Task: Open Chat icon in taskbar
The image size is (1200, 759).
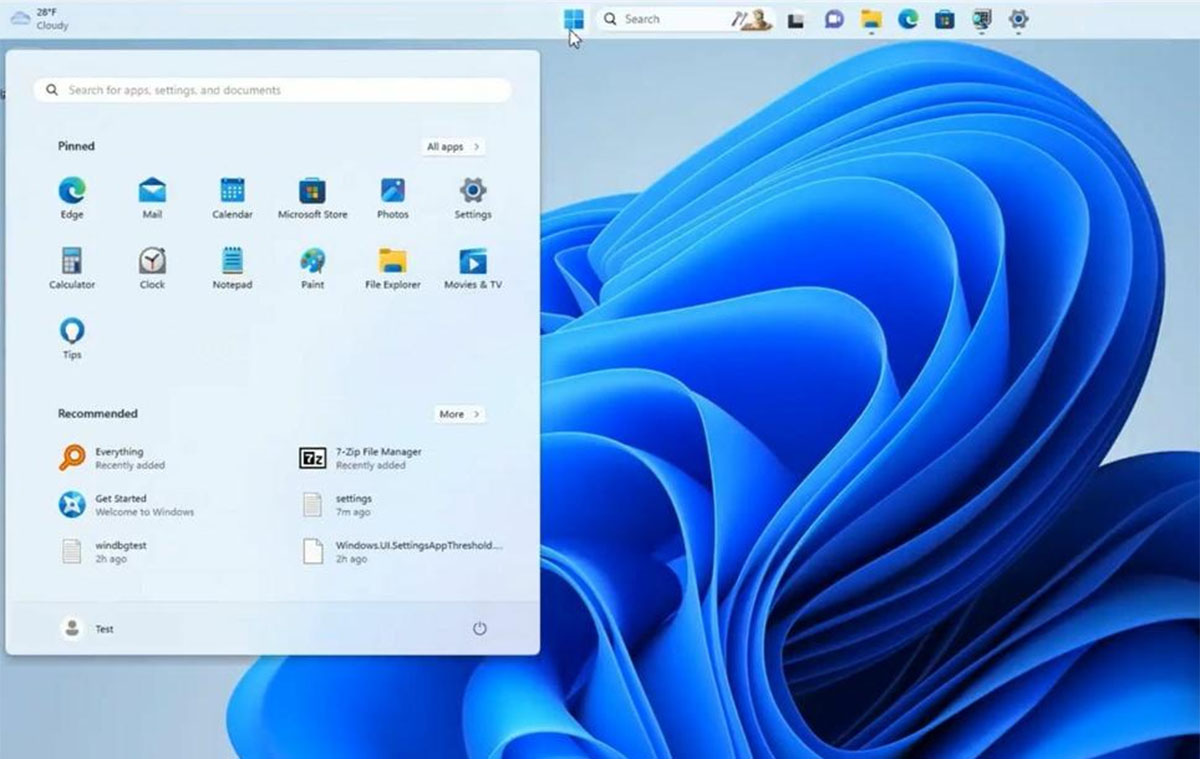Action: 834,19
